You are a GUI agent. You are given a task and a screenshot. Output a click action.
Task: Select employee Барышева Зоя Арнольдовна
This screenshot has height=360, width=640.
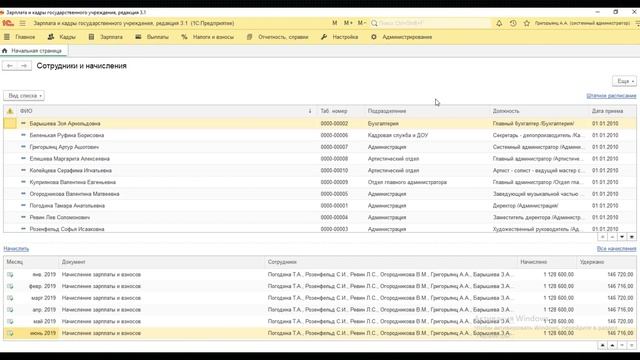pyautogui.click(x=65, y=123)
